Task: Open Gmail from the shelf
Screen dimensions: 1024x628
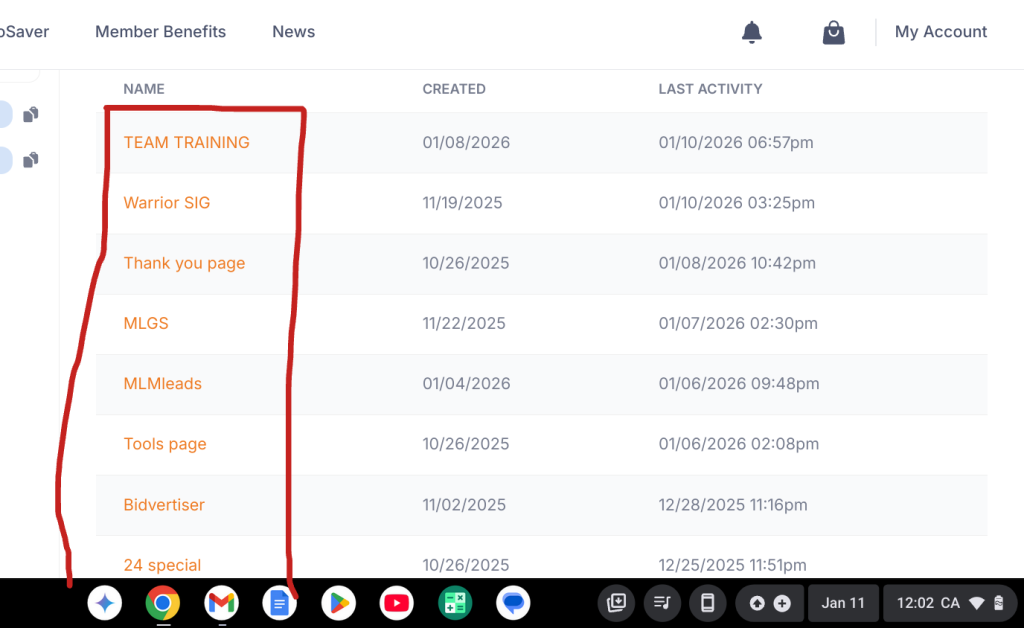Action: [221, 603]
